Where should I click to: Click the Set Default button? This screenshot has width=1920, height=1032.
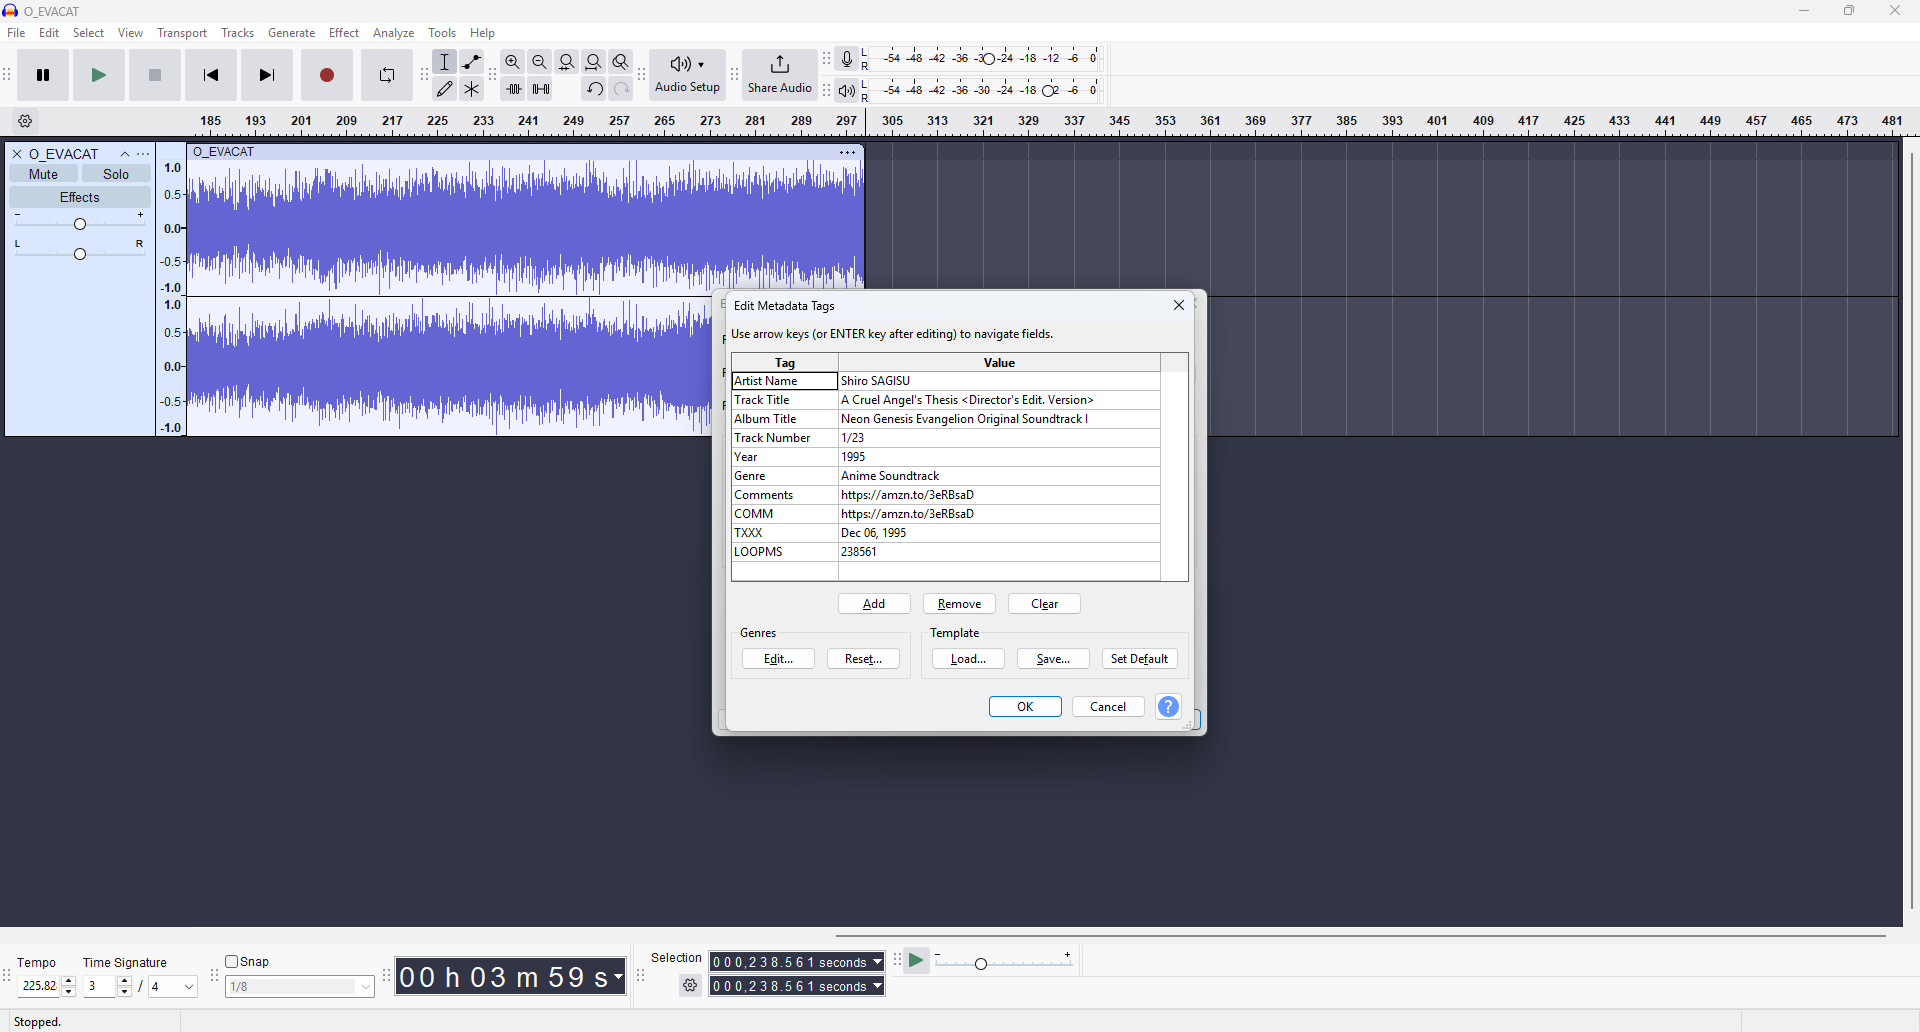1139,659
